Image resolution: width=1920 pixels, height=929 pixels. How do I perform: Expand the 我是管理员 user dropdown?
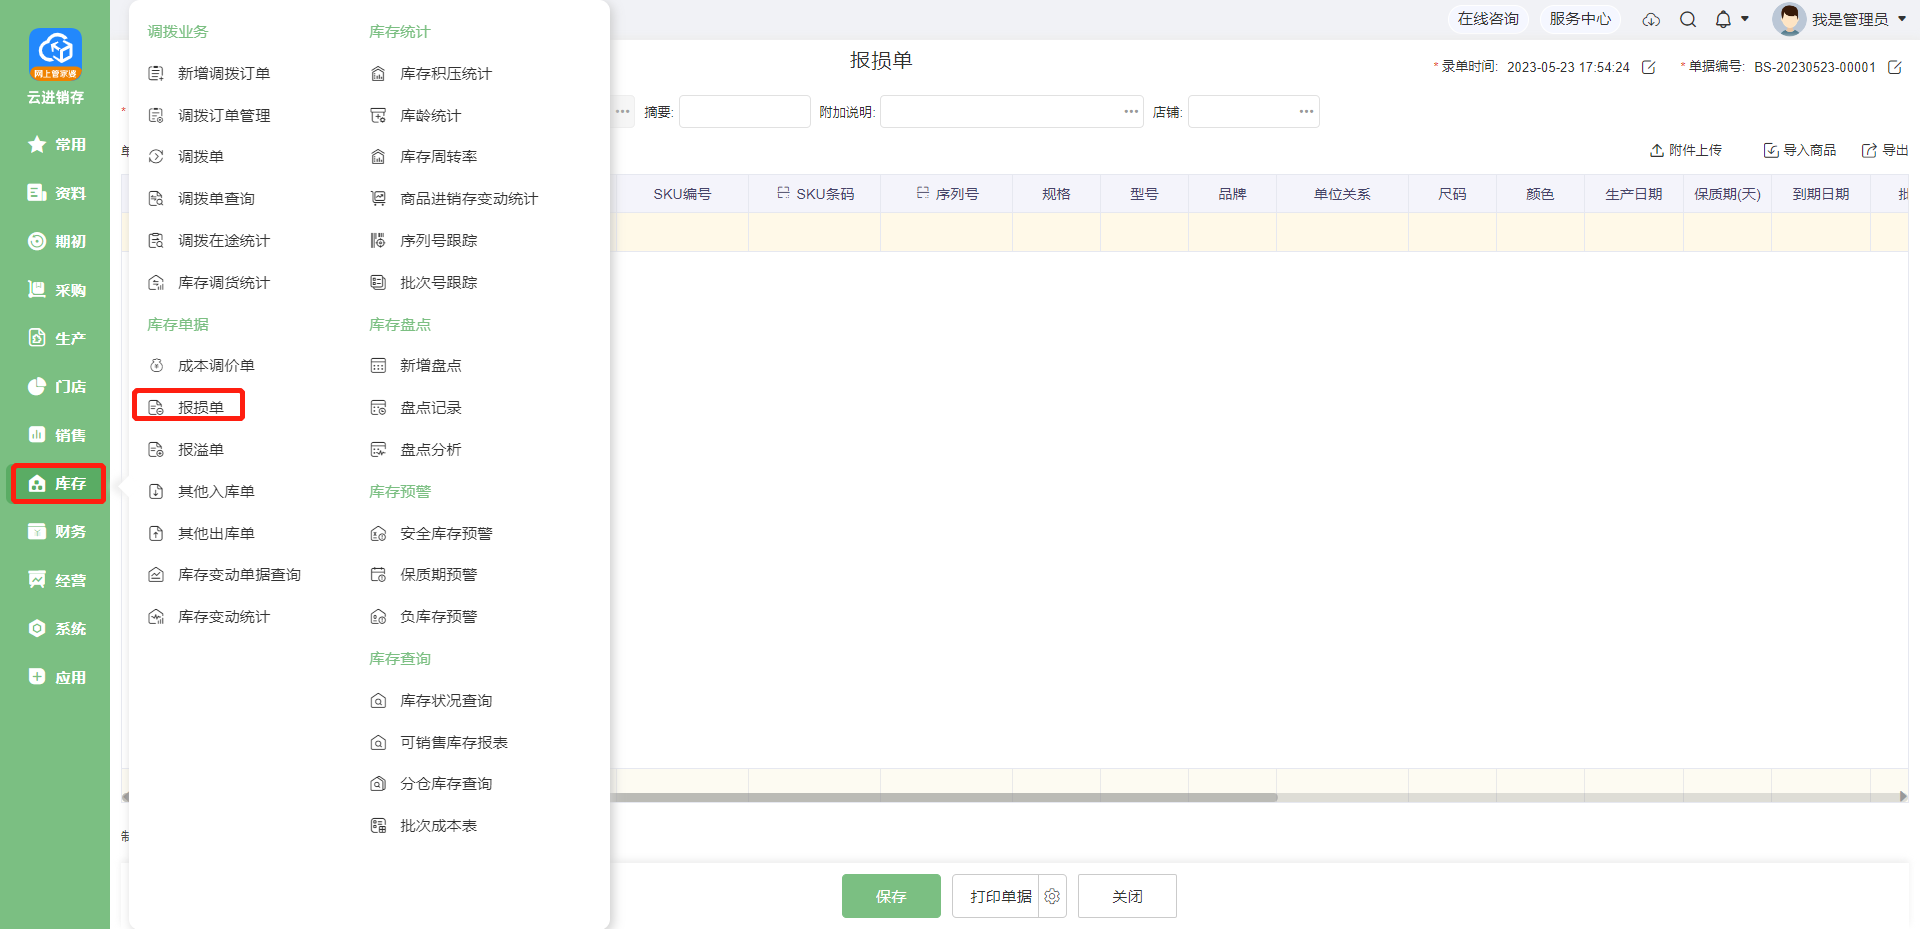[x=1840, y=19]
